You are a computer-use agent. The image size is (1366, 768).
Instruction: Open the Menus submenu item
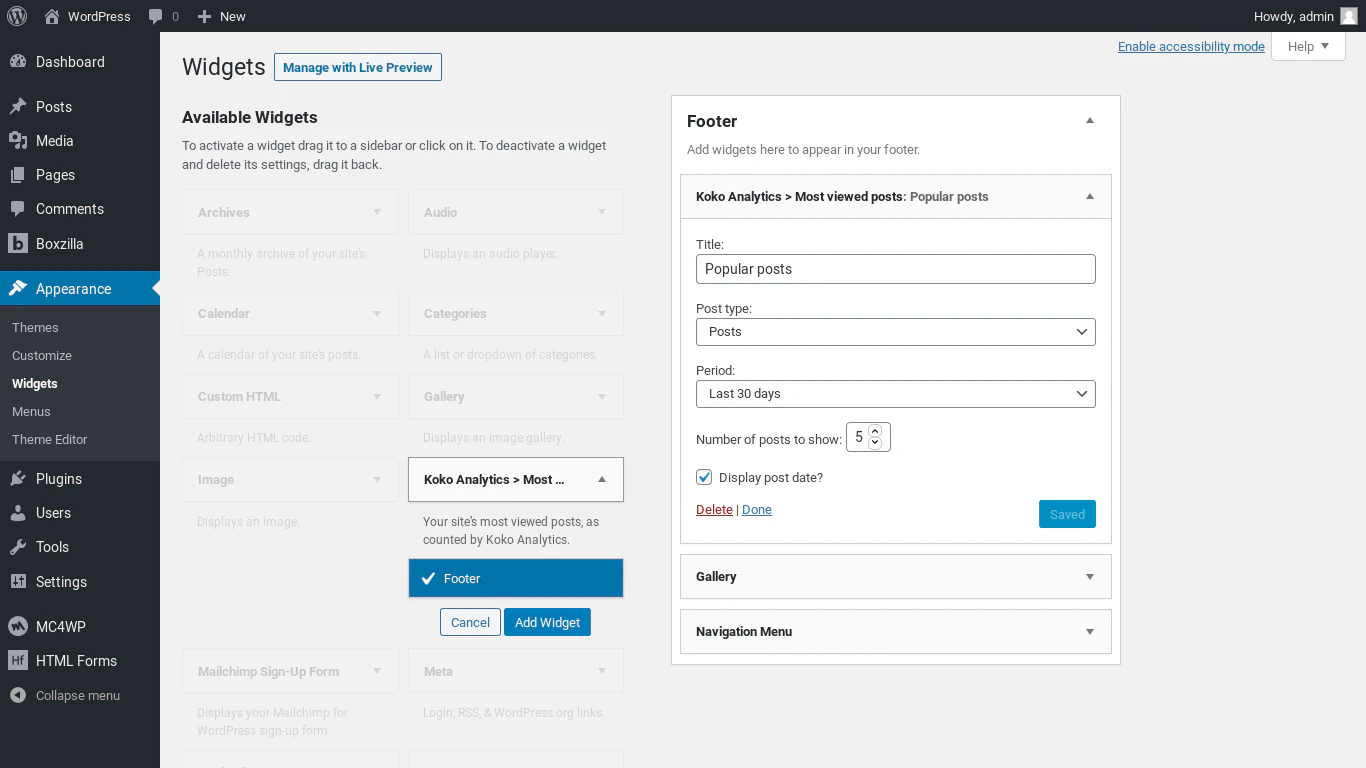(31, 412)
